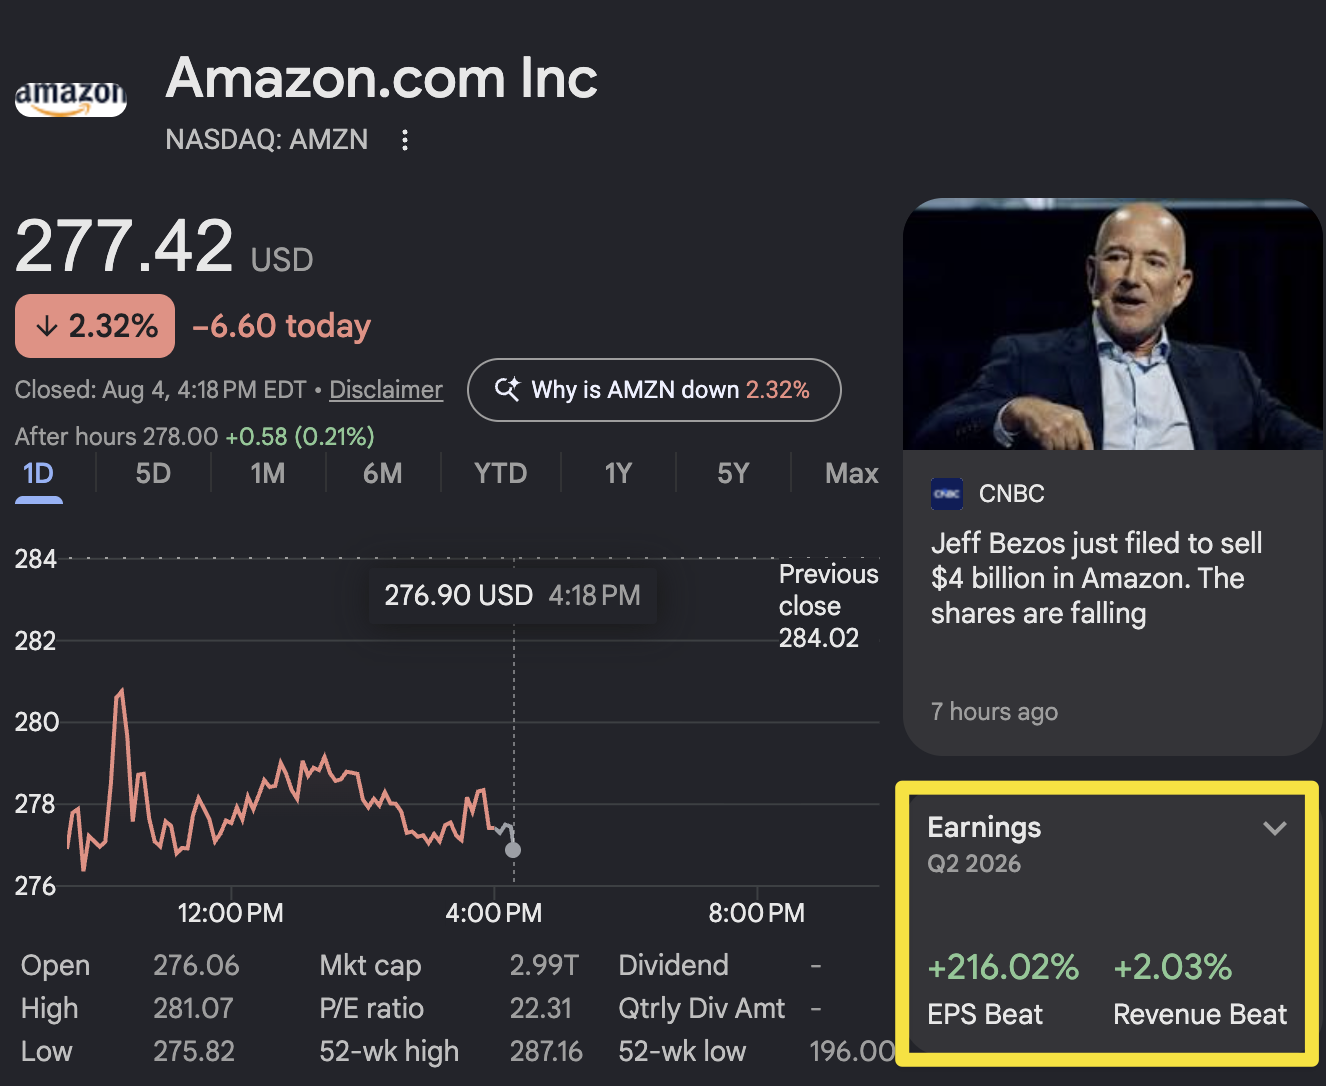
Task: Click the down arrow percent change badge
Action: point(95,326)
